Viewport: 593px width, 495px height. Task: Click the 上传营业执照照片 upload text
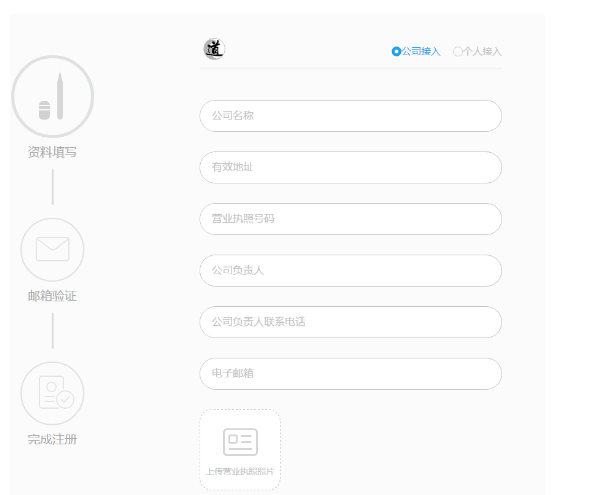[240, 472]
